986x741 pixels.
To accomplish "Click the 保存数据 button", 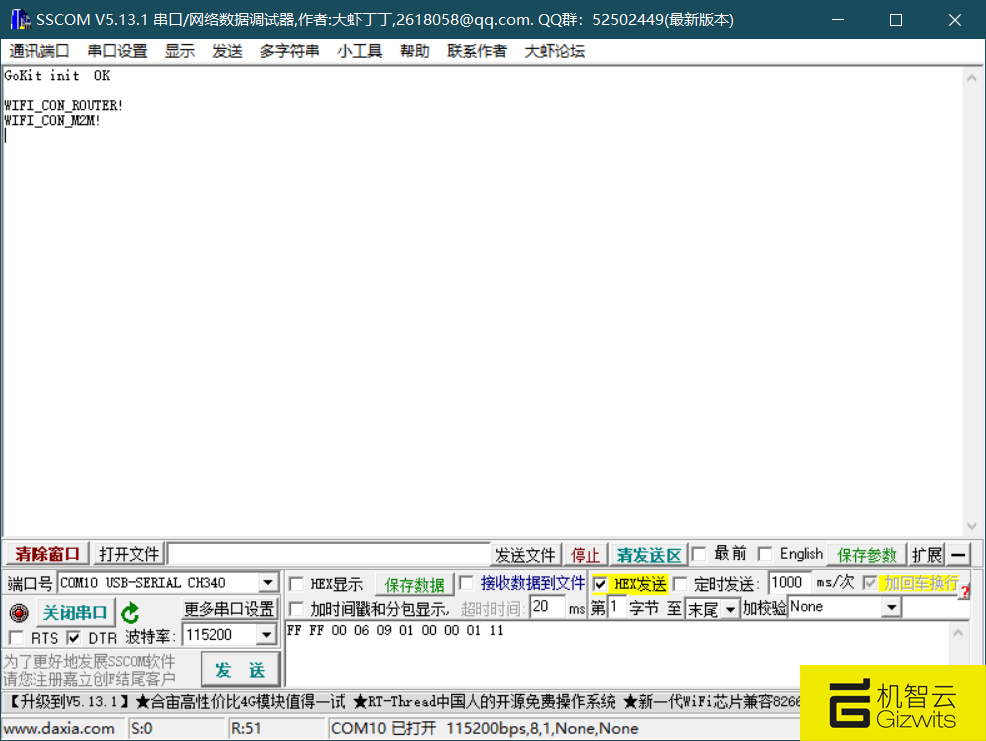I will (x=414, y=585).
